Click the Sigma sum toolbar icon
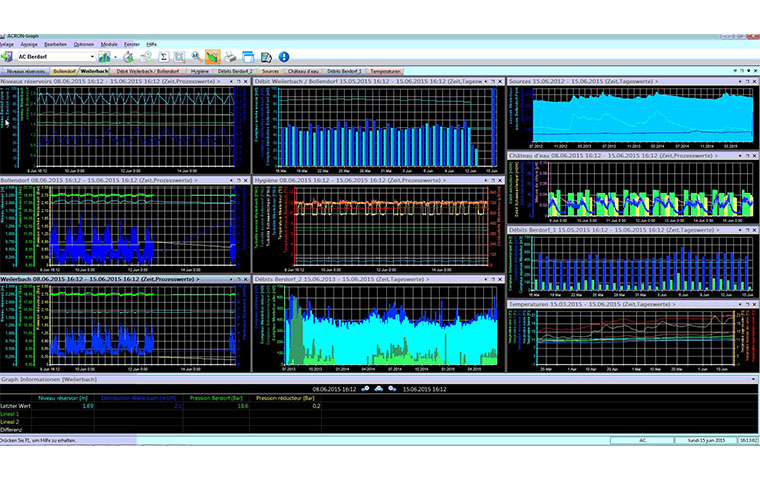Viewport: 760px width, 480px height. tap(163, 57)
